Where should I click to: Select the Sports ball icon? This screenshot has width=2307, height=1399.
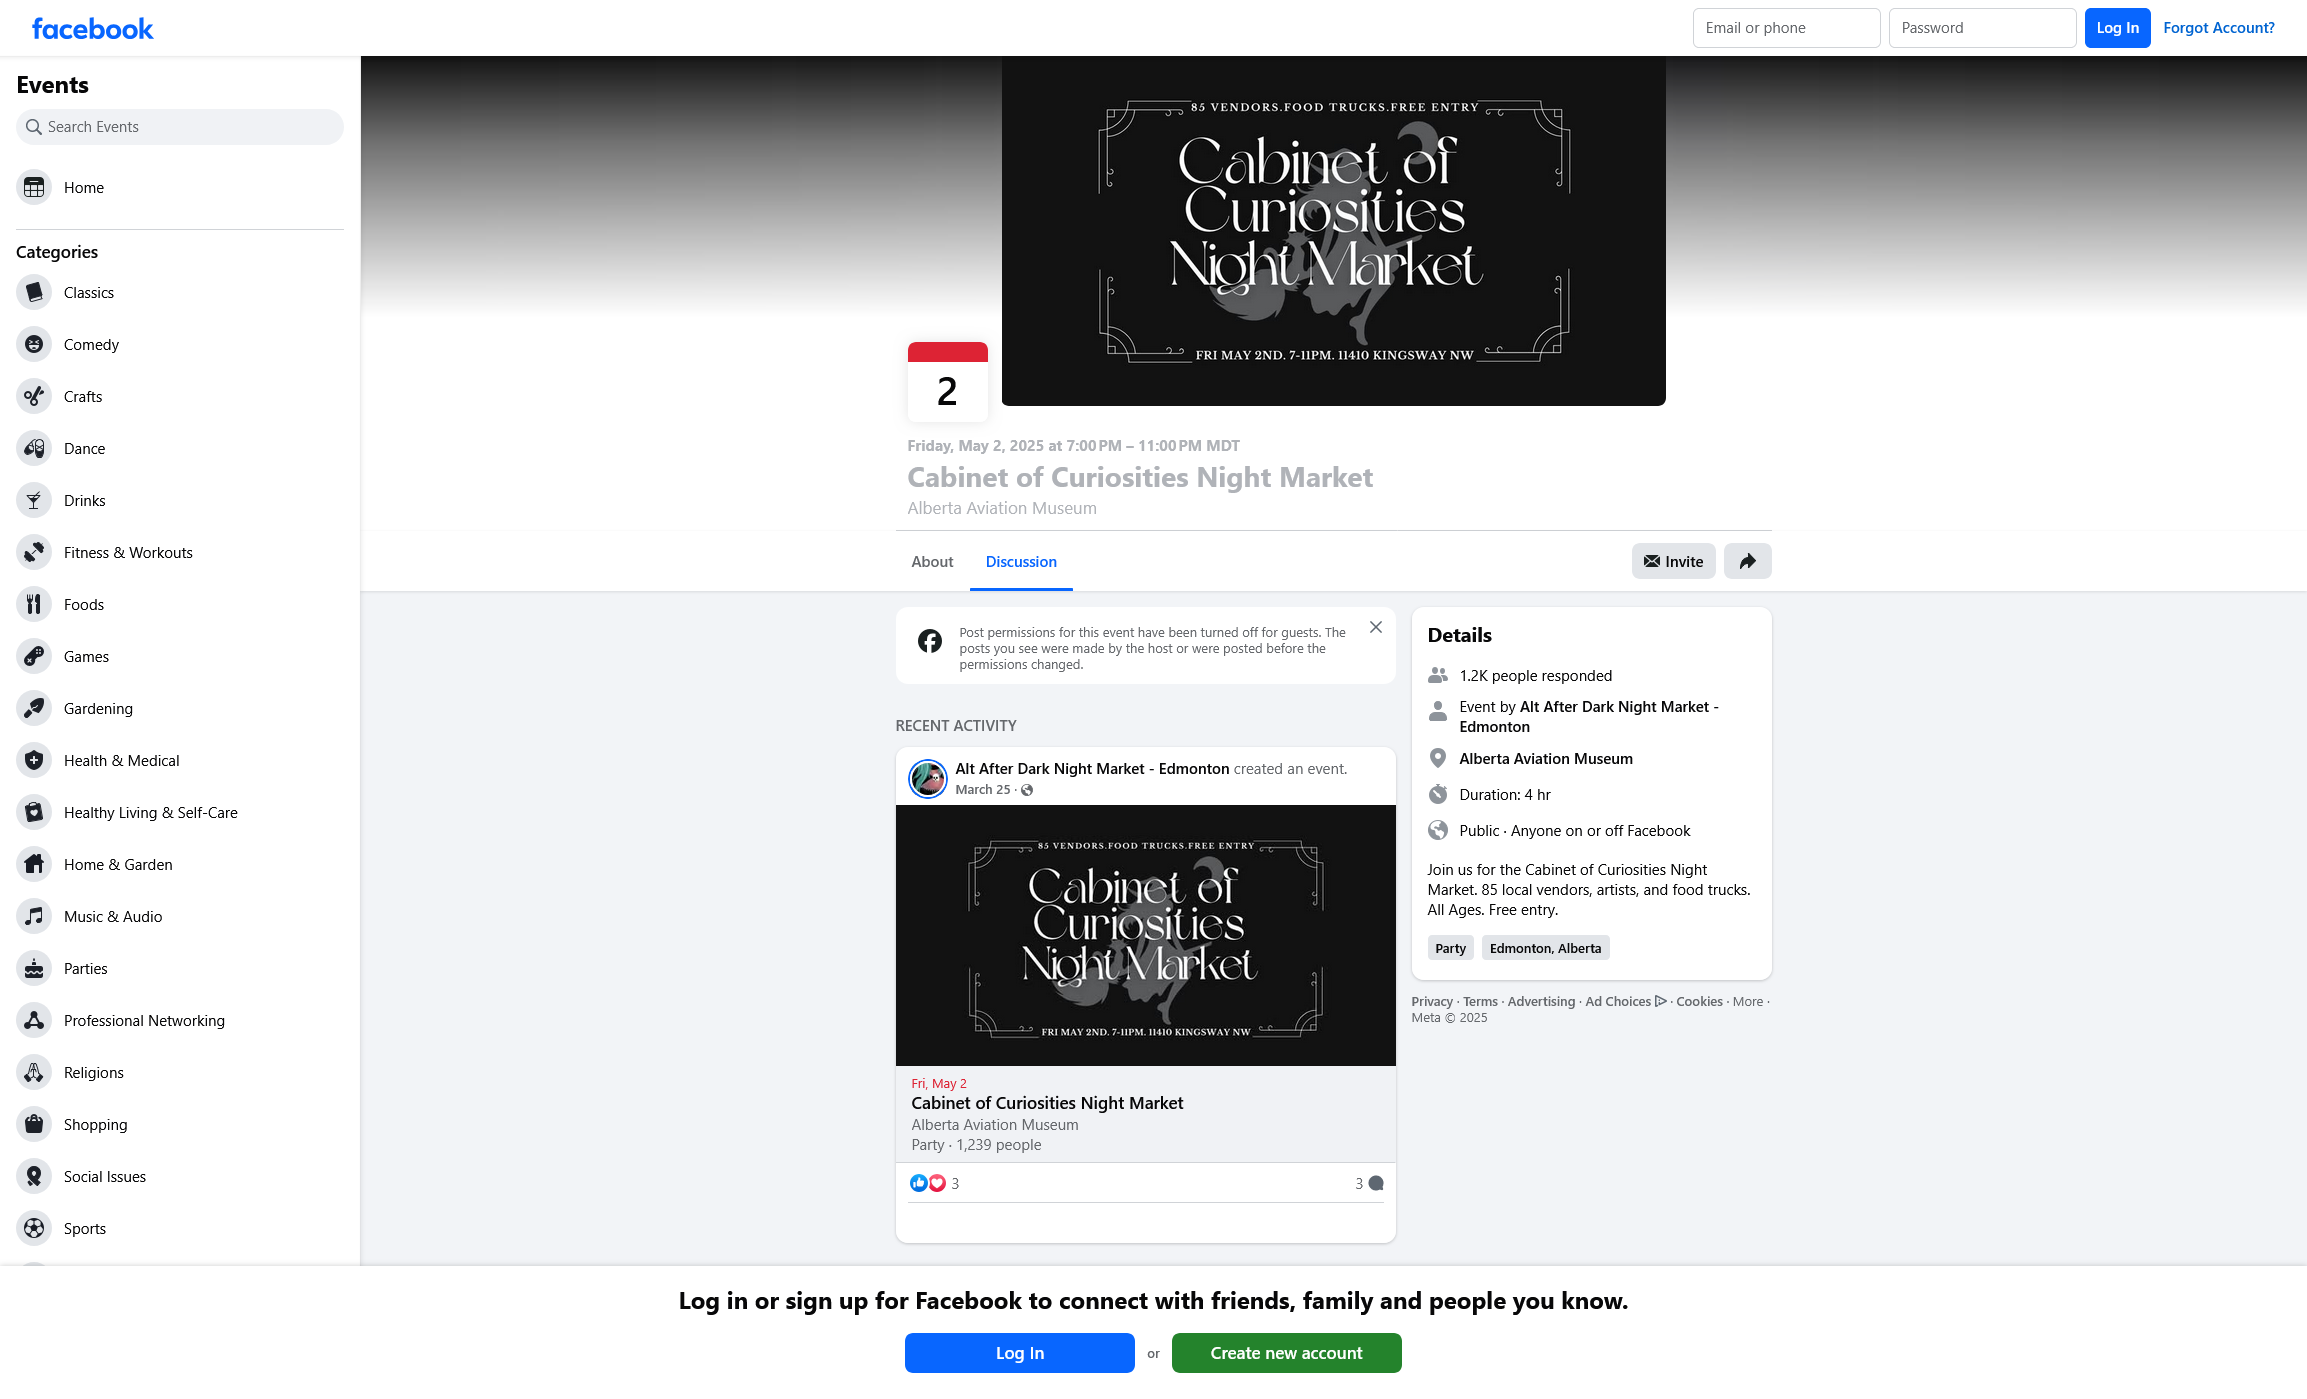pyautogui.click(x=34, y=1228)
